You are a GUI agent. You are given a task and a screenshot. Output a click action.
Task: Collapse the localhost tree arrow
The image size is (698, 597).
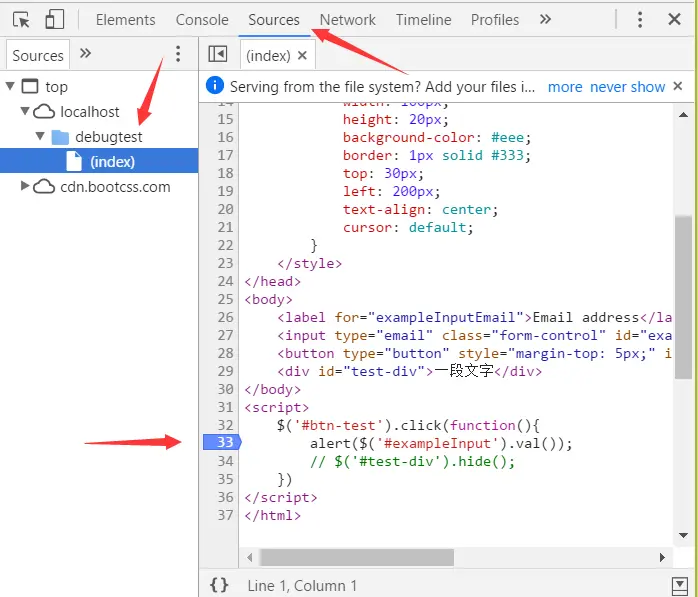click(x=25, y=110)
